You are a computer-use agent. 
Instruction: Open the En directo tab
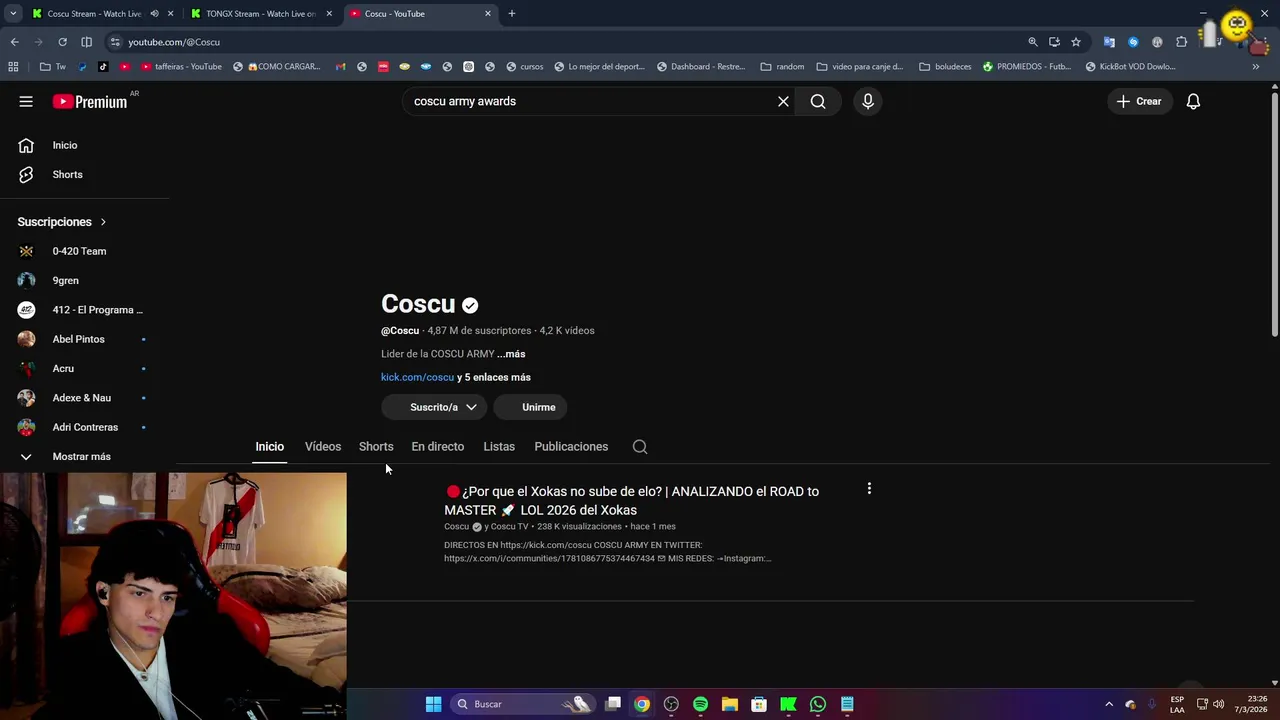pyautogui.click(x=438, y=446)
